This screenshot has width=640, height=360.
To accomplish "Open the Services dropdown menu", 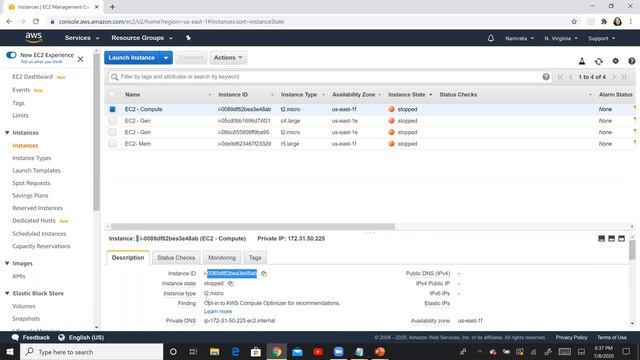I will 82,38.
